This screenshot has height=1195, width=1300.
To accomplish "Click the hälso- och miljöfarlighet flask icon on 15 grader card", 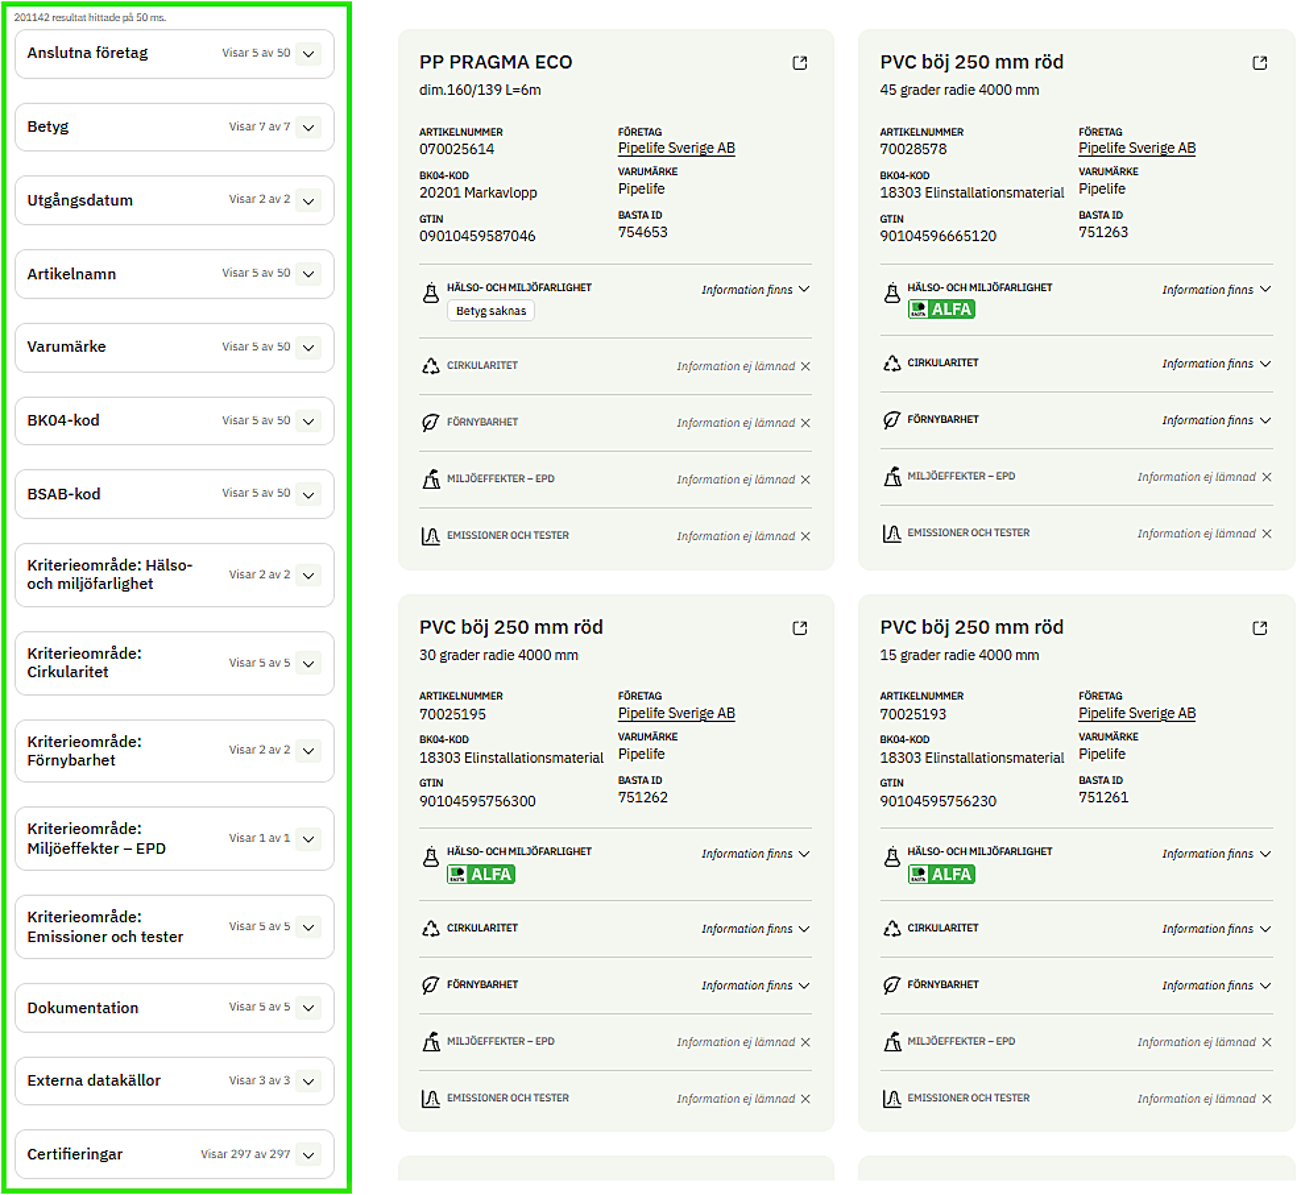I will point(892,857).
